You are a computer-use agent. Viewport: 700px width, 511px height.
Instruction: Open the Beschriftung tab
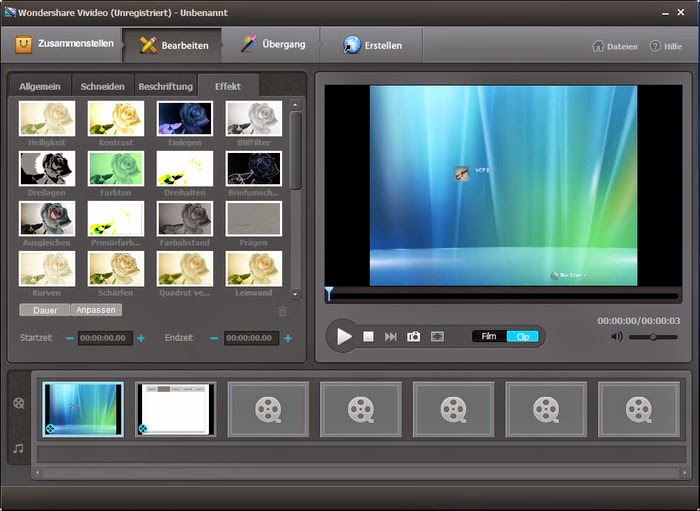click(x=165, y=86)
